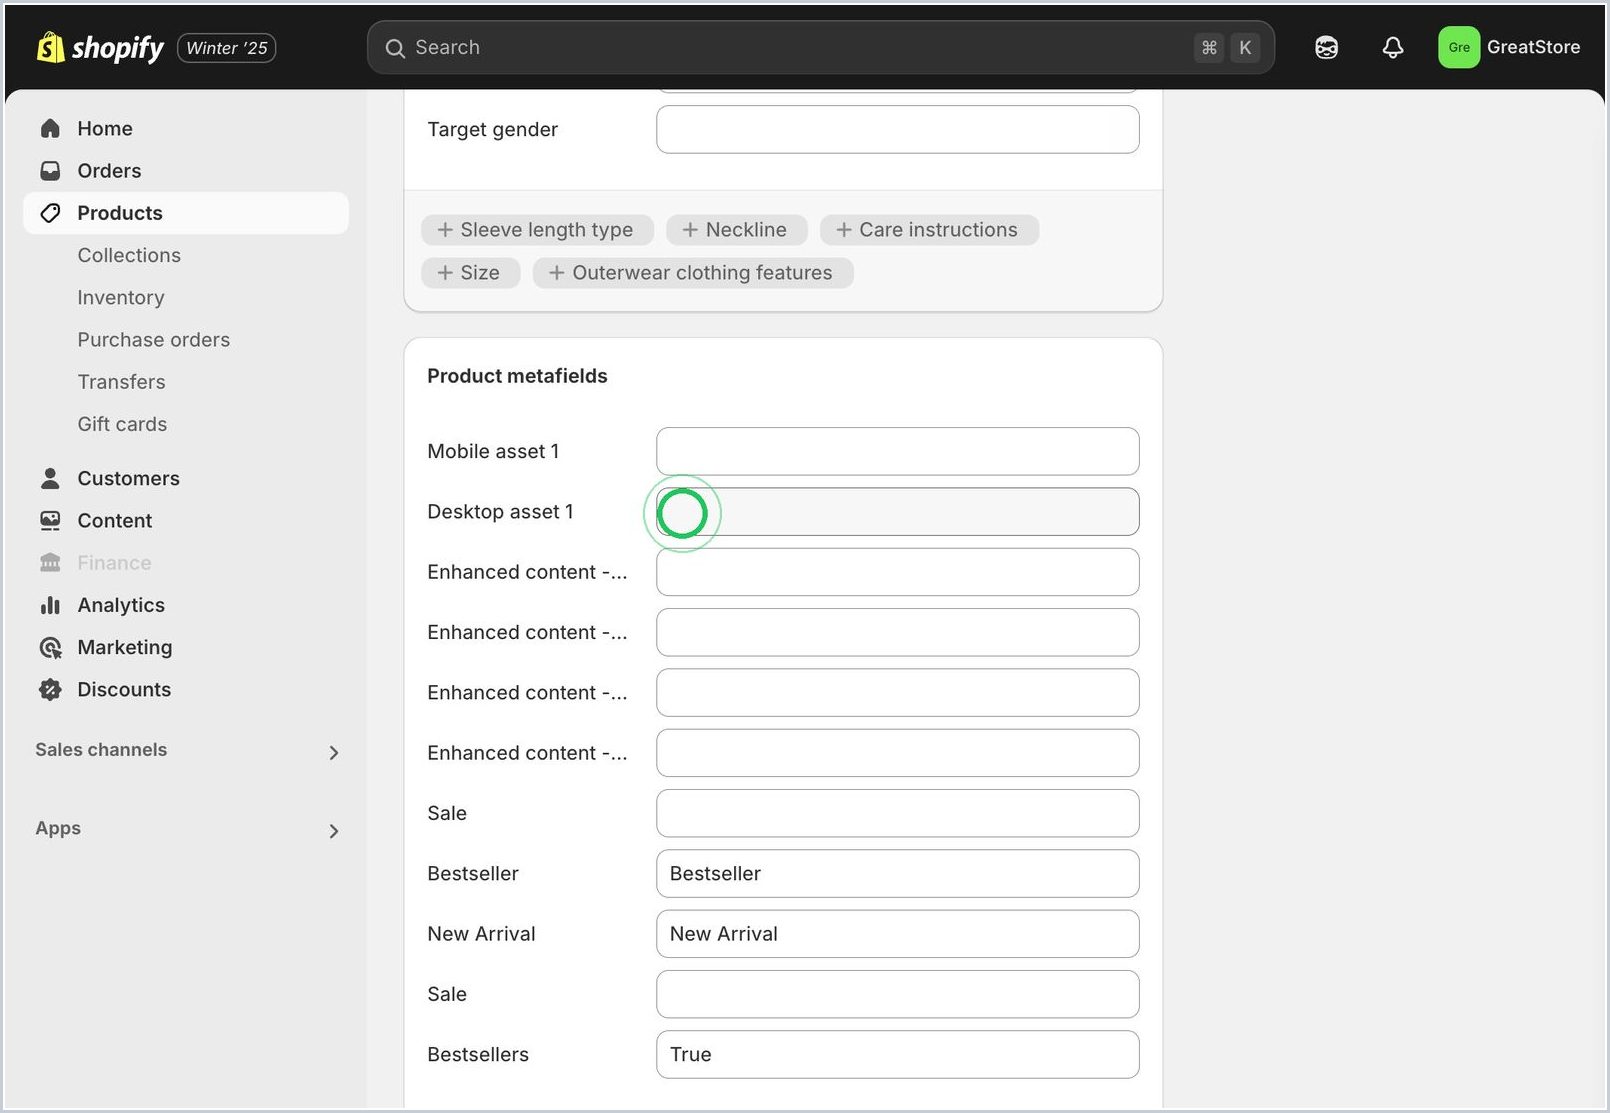Add Neckline attribute
This screenshot has width=1610, height=1113.
click(736, 230)
